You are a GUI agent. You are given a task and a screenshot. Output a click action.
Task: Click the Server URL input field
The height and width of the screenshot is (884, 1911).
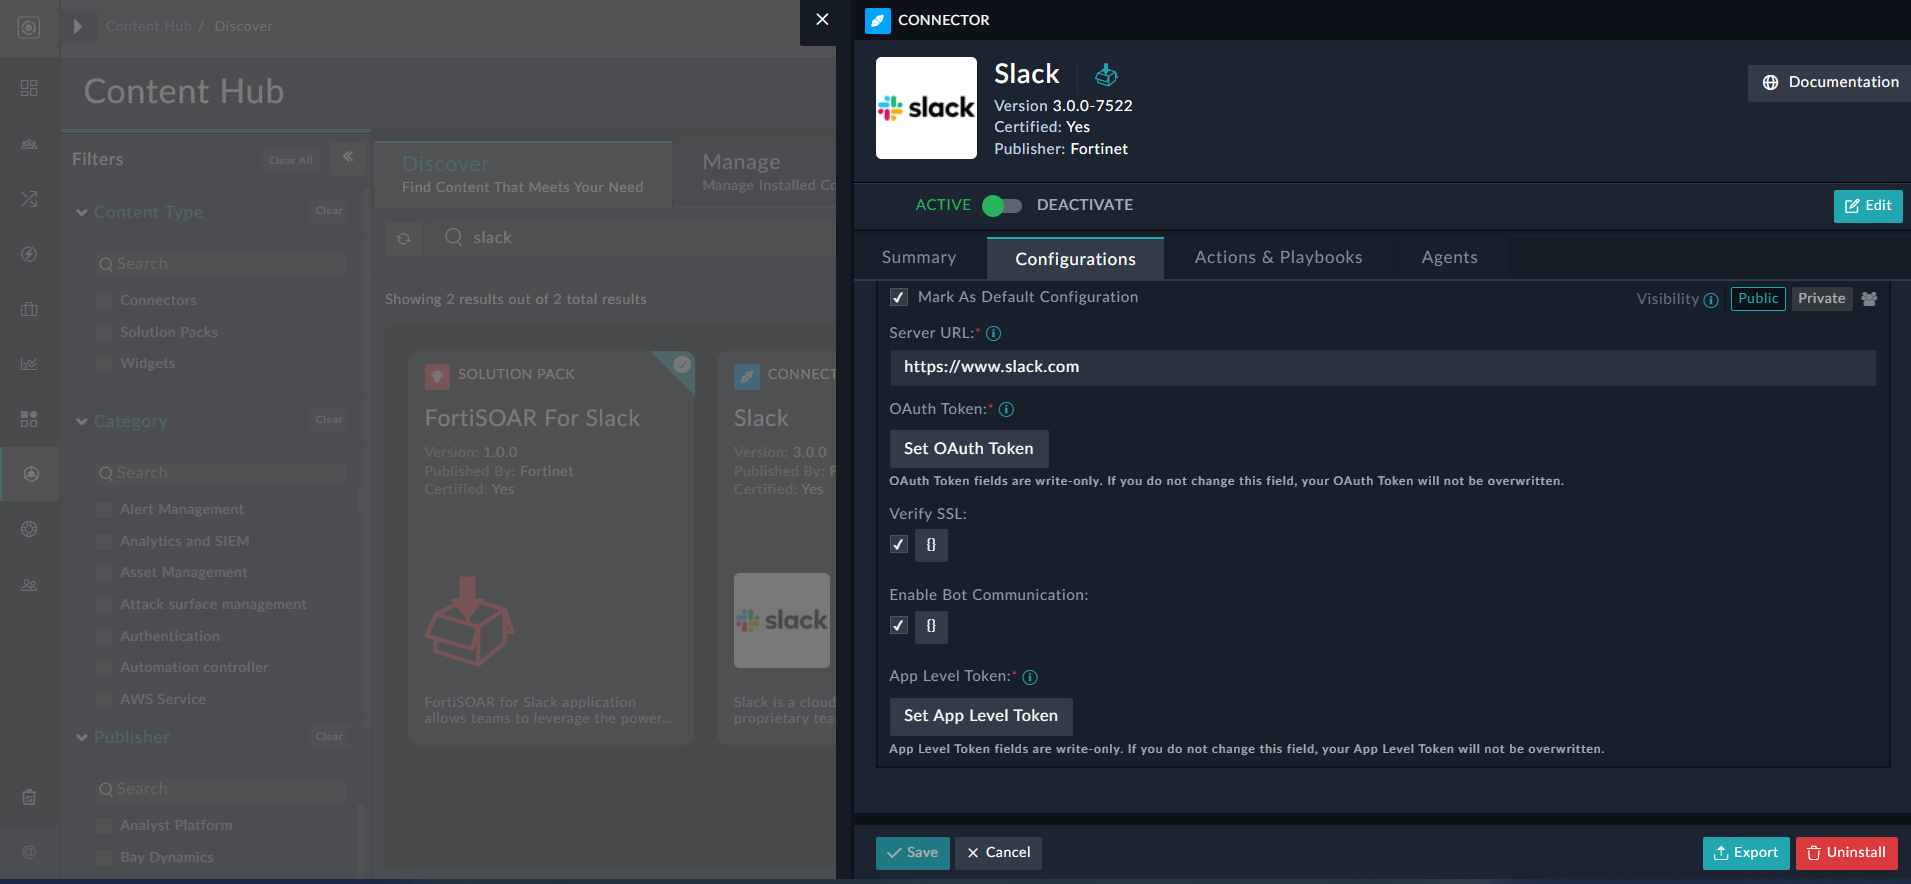coord(1382,367)
